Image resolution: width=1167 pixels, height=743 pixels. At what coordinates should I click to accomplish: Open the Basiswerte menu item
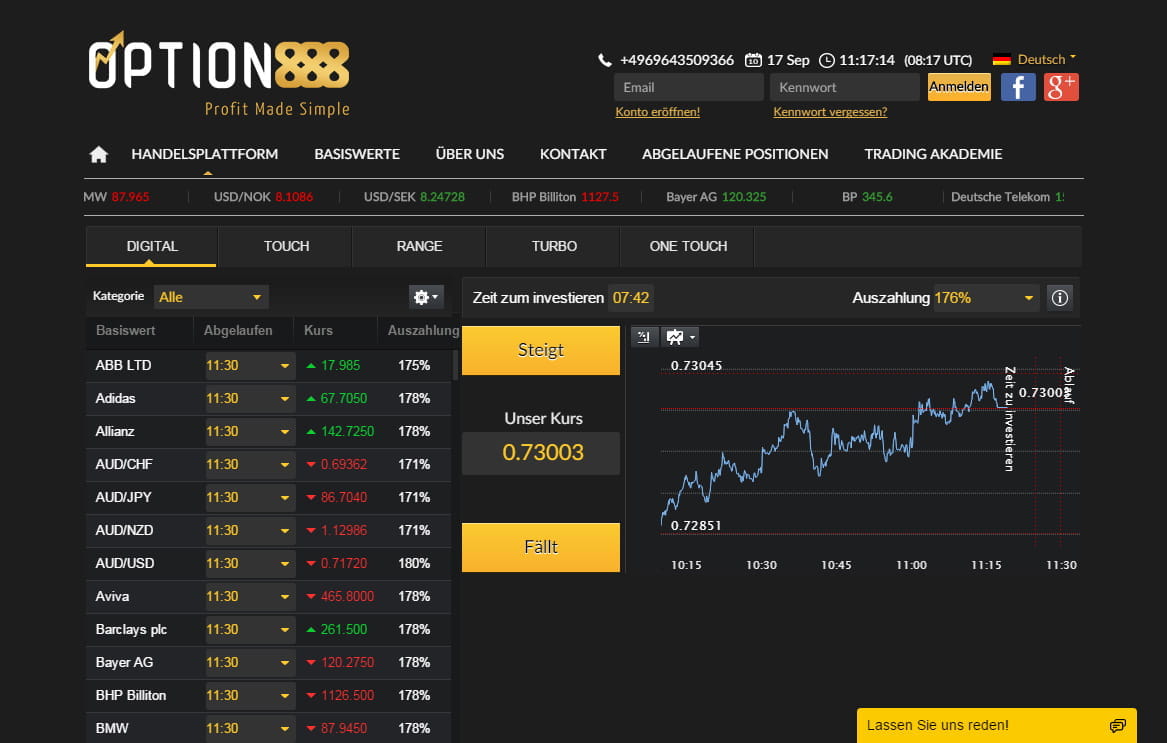click(357, 154)
